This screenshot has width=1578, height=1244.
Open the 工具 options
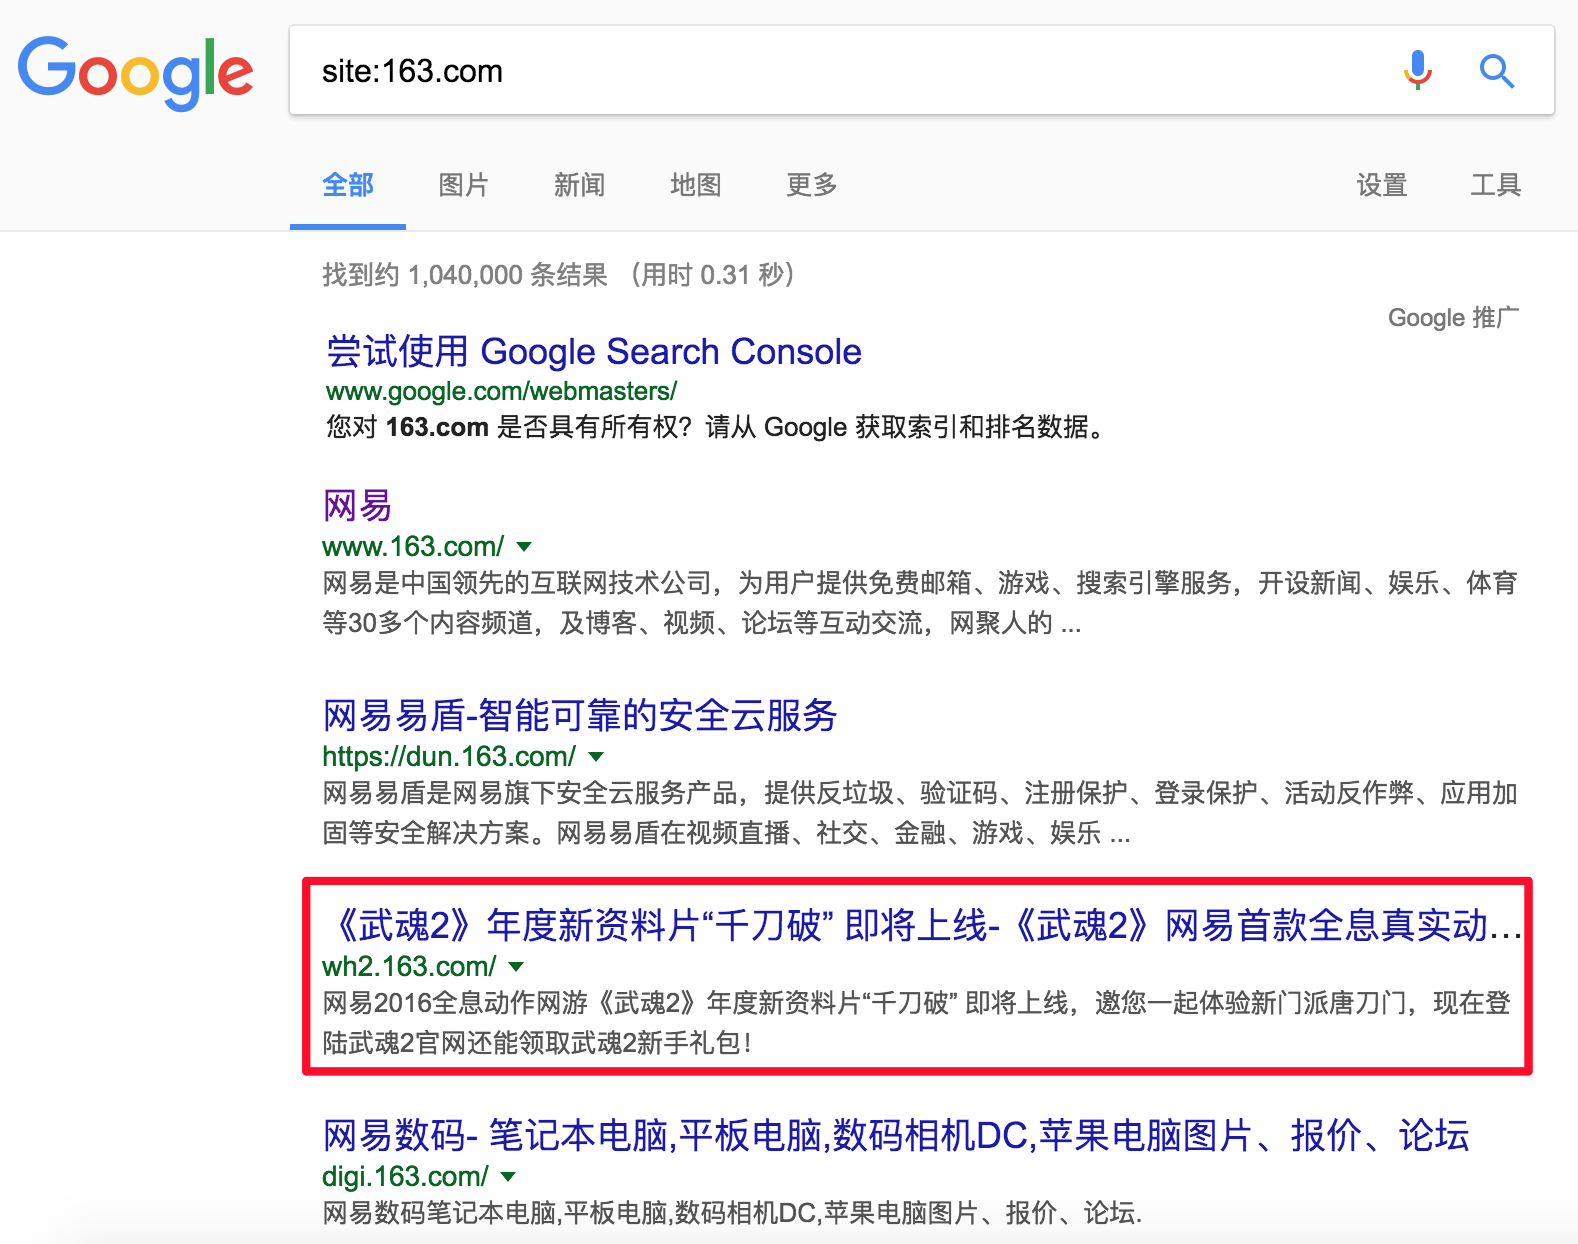pos(1495,185)
